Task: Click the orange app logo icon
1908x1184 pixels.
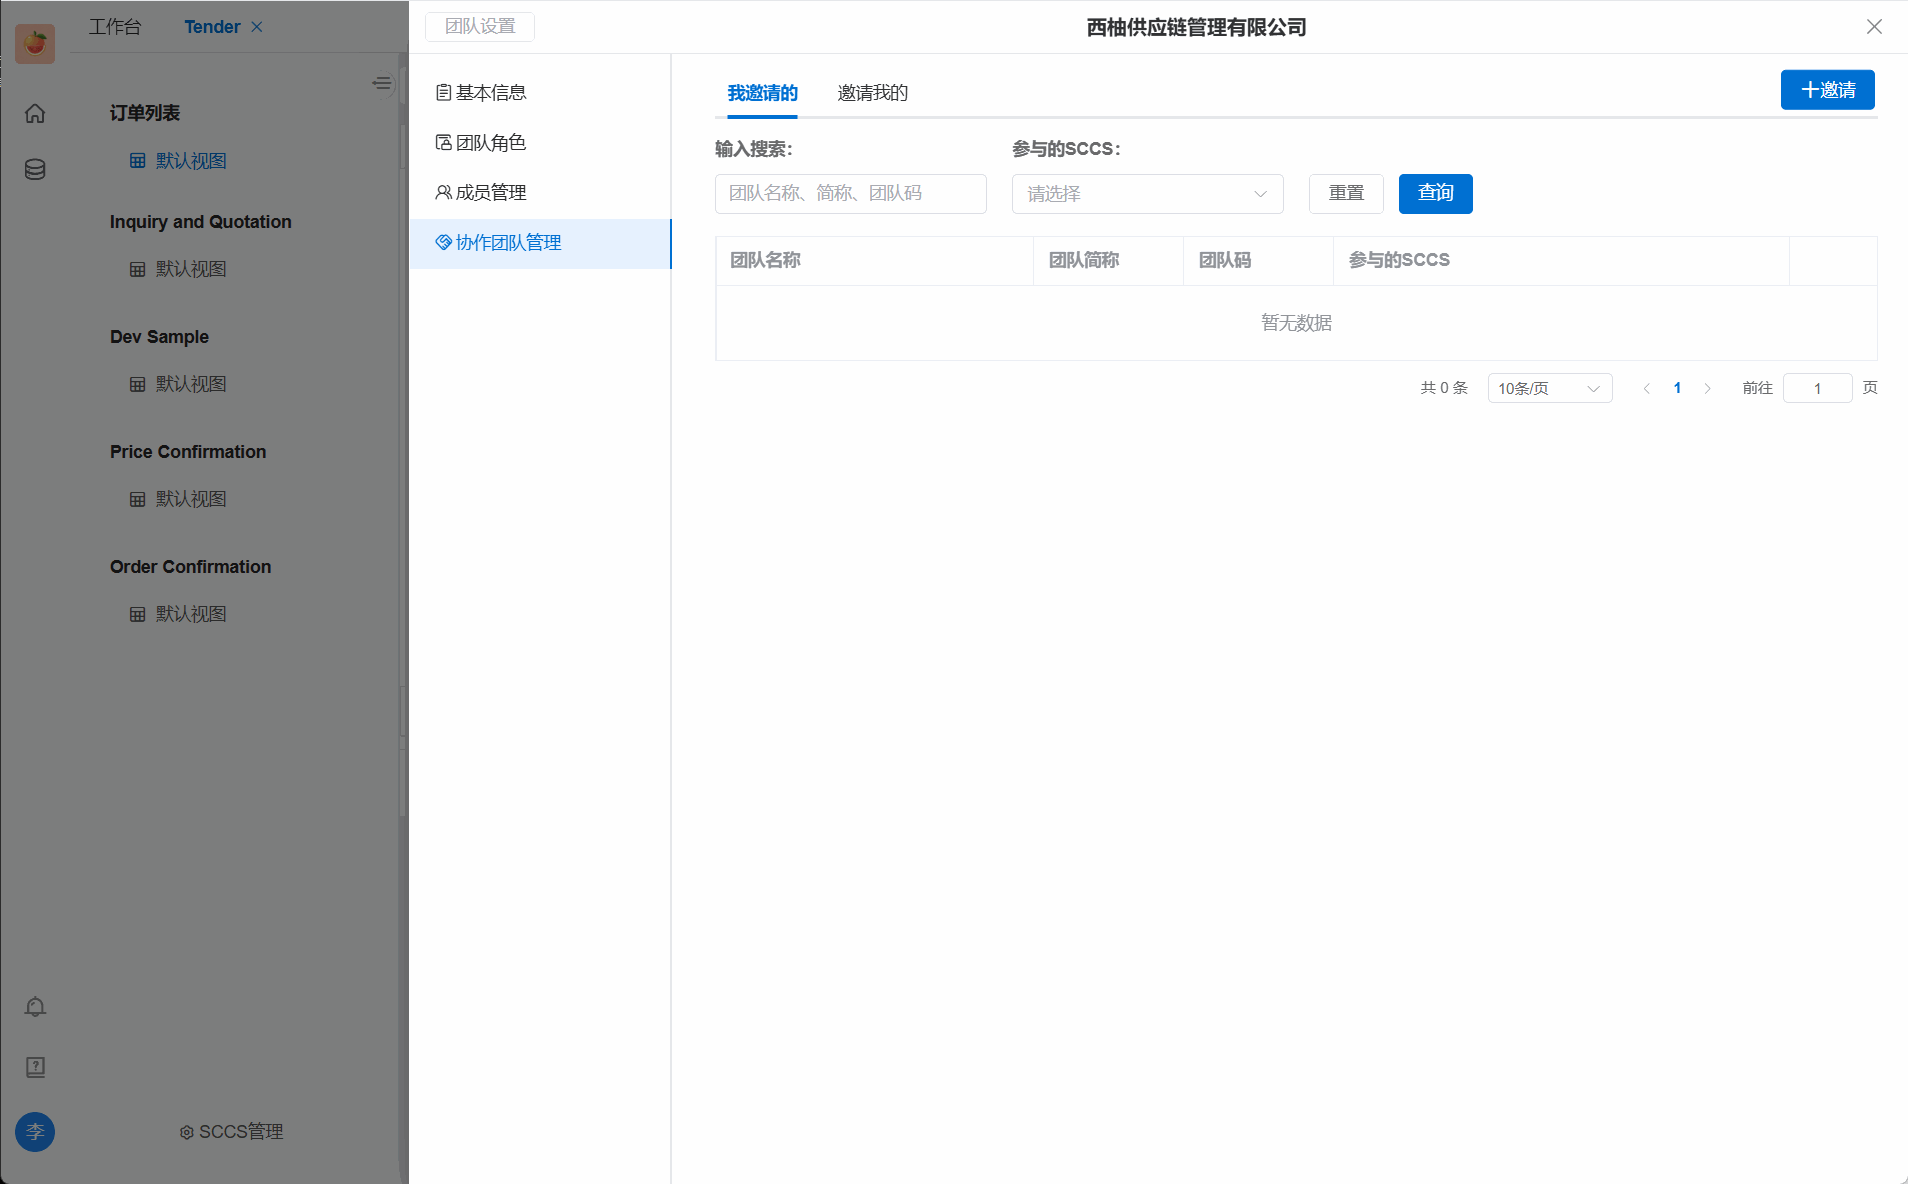Action: tap(35, 43)
